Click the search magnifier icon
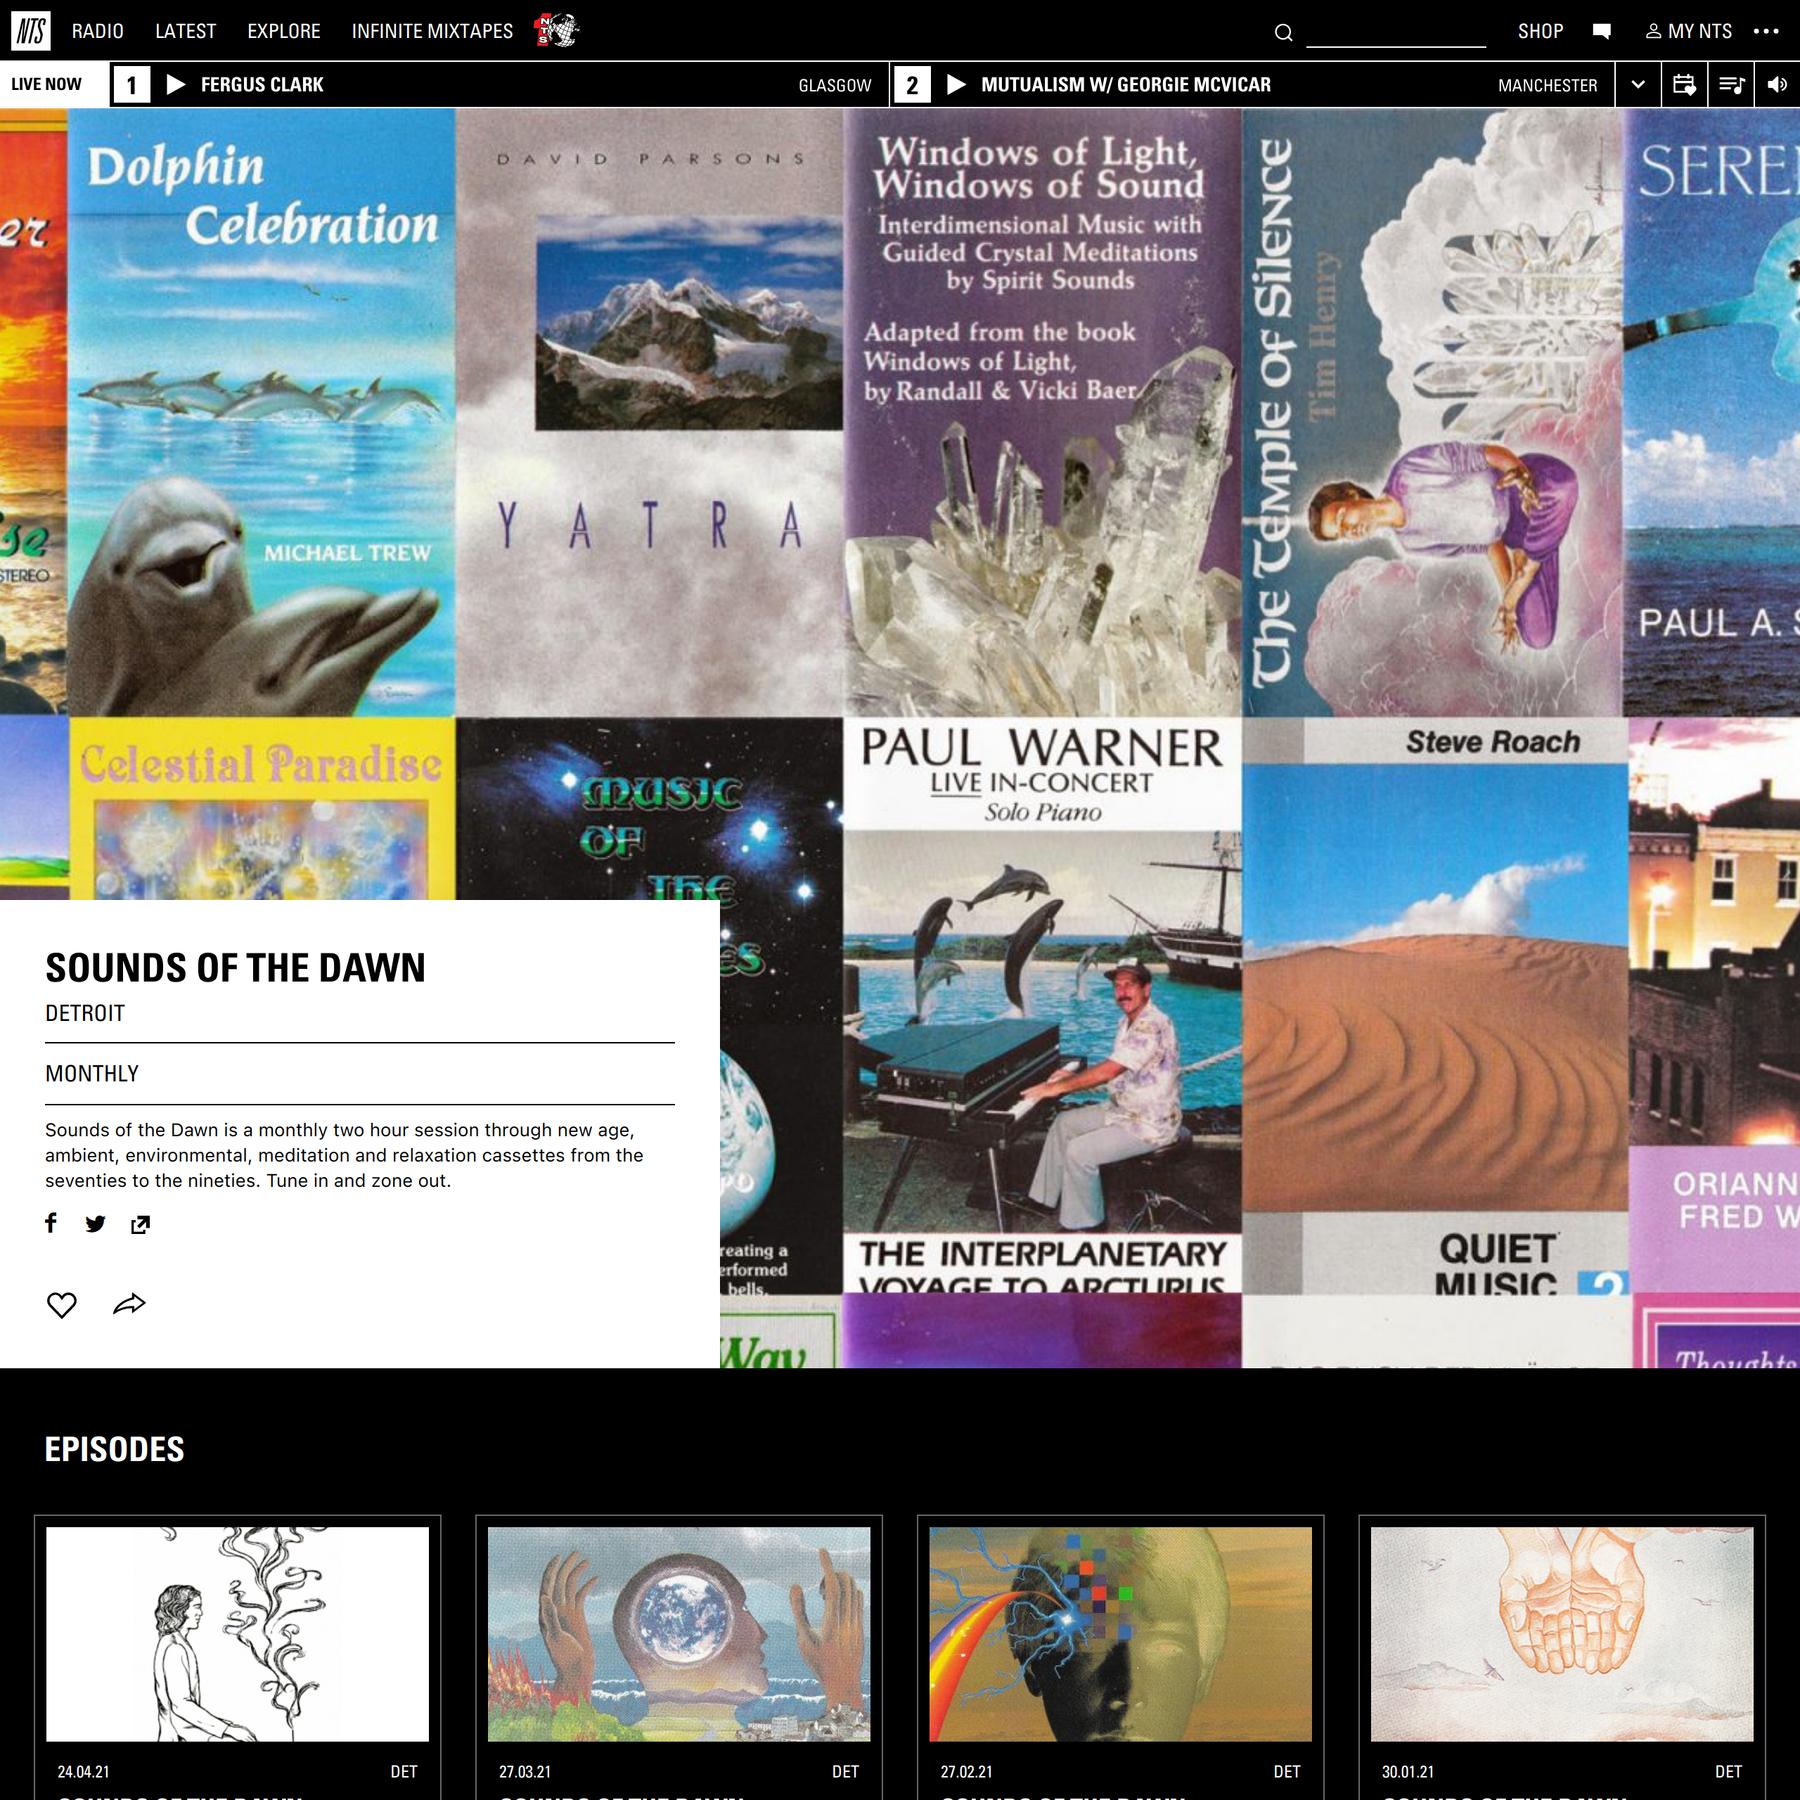The width and height of the screenshot is (1800, 1800). point(1283,33)
